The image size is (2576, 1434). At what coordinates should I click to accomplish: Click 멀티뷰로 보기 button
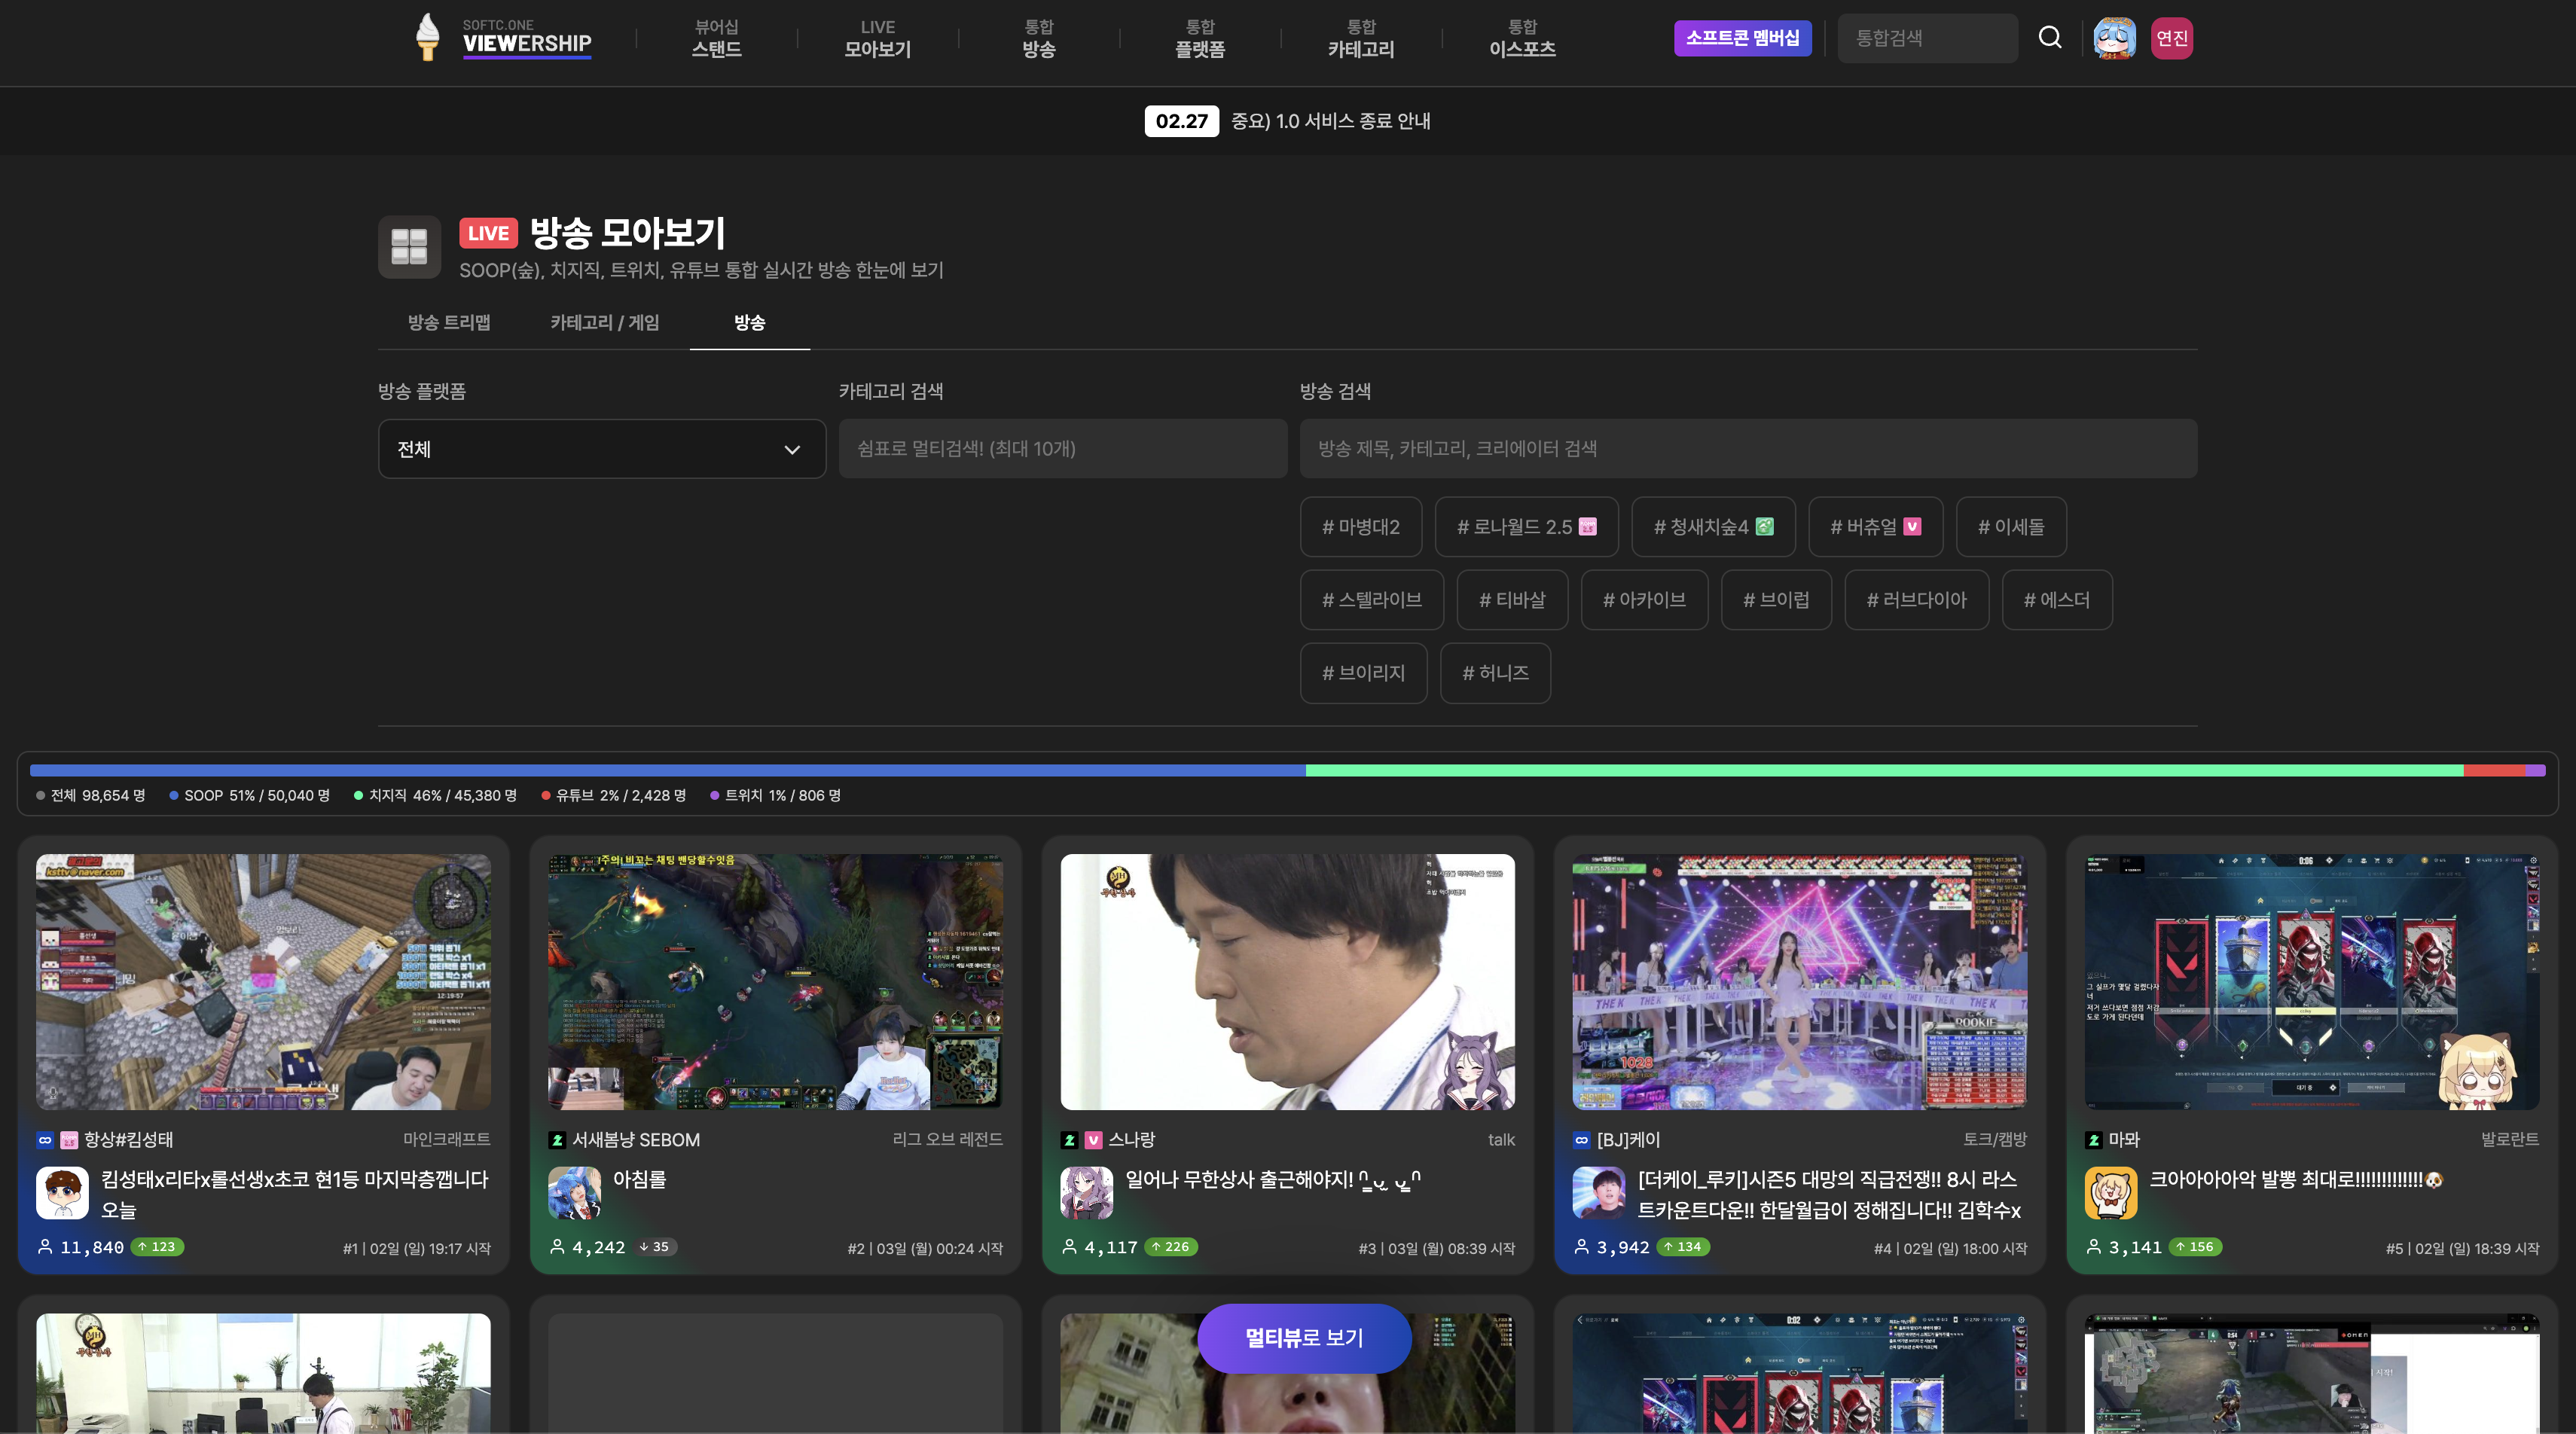[1304, 1338]
